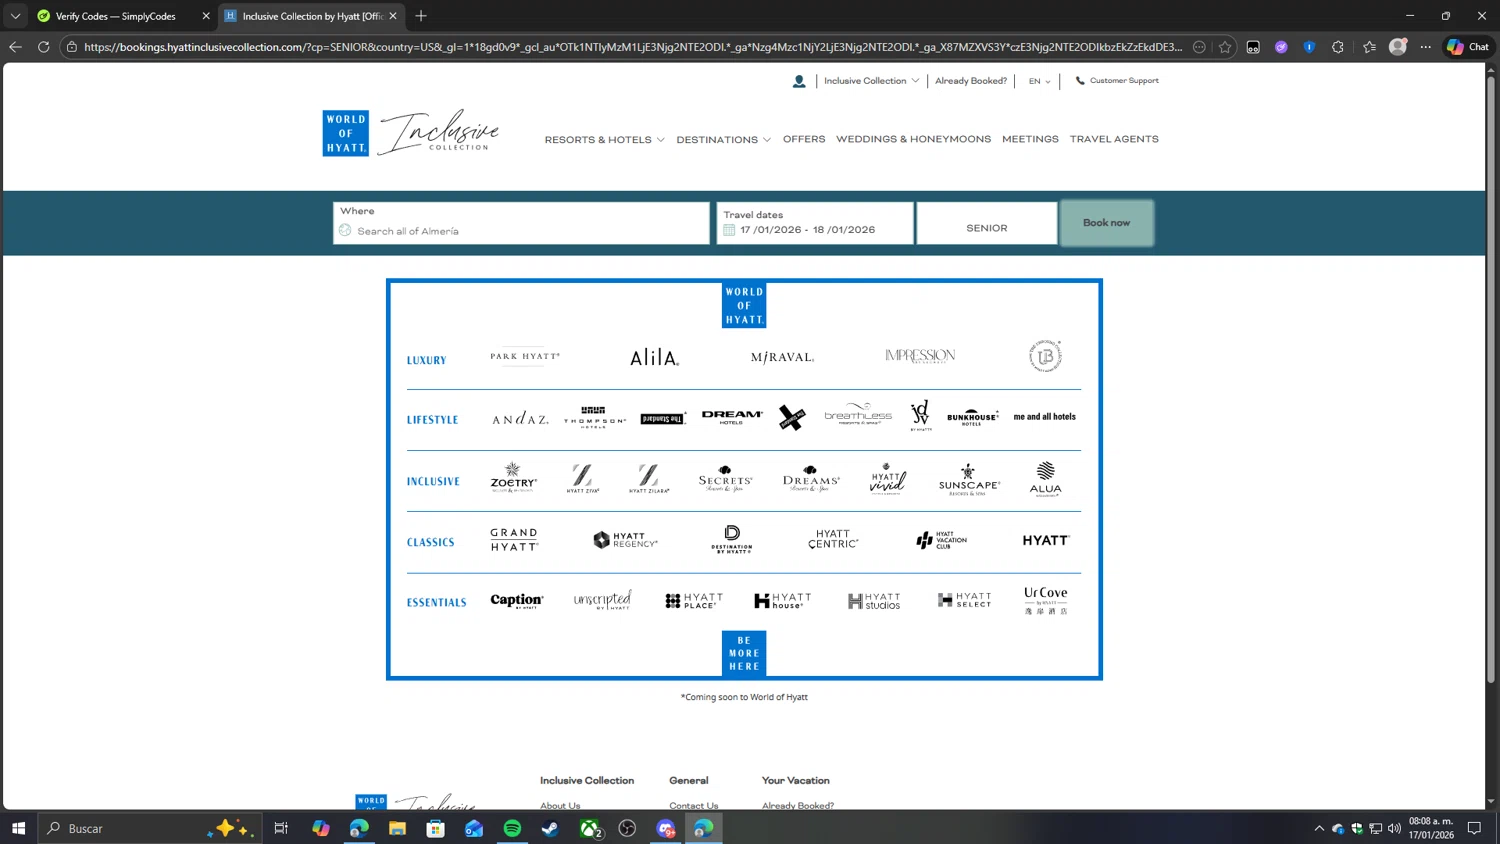Screen dimensions: 1500x844
Task: Open the taskbar clock showing 08:08 a. m.
Action: pos(1431,828)
